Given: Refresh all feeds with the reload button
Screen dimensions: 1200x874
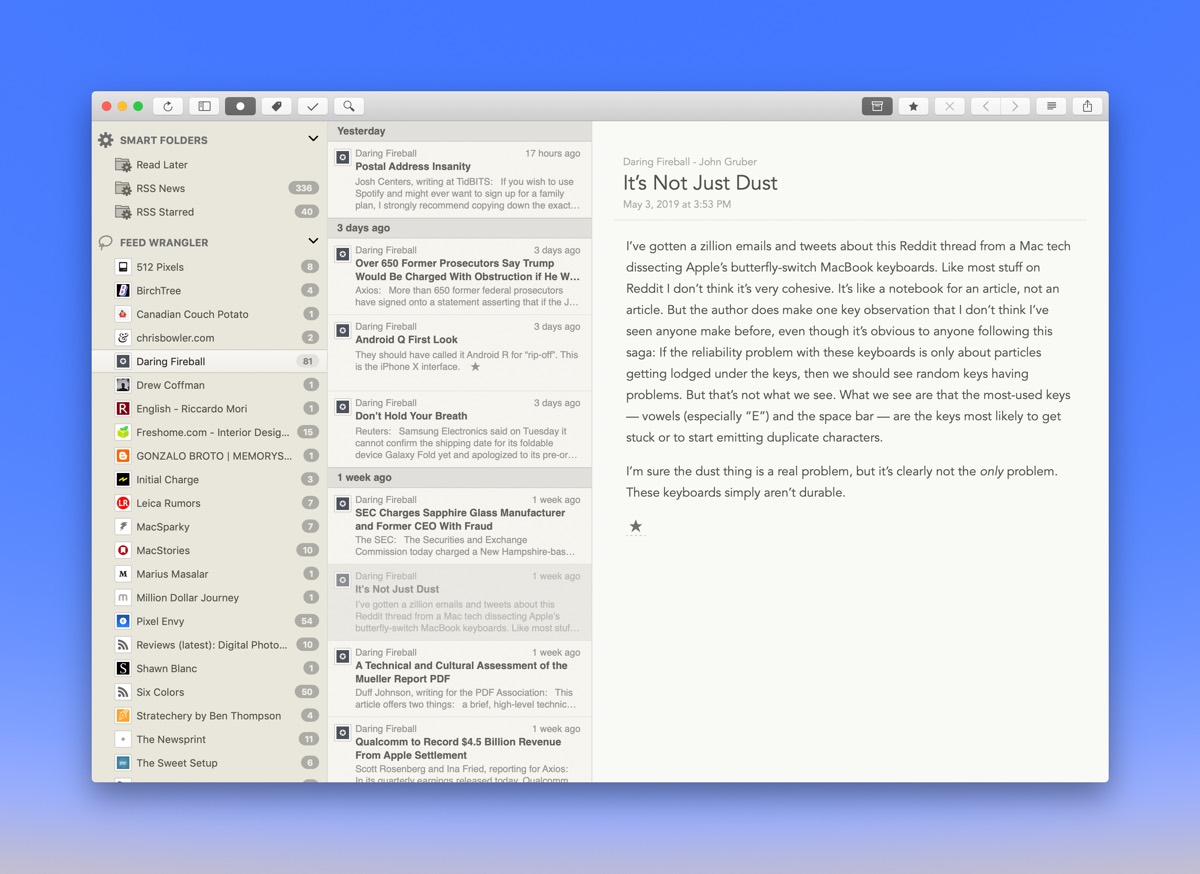Looking at the screenshot, I should [168, 106].
